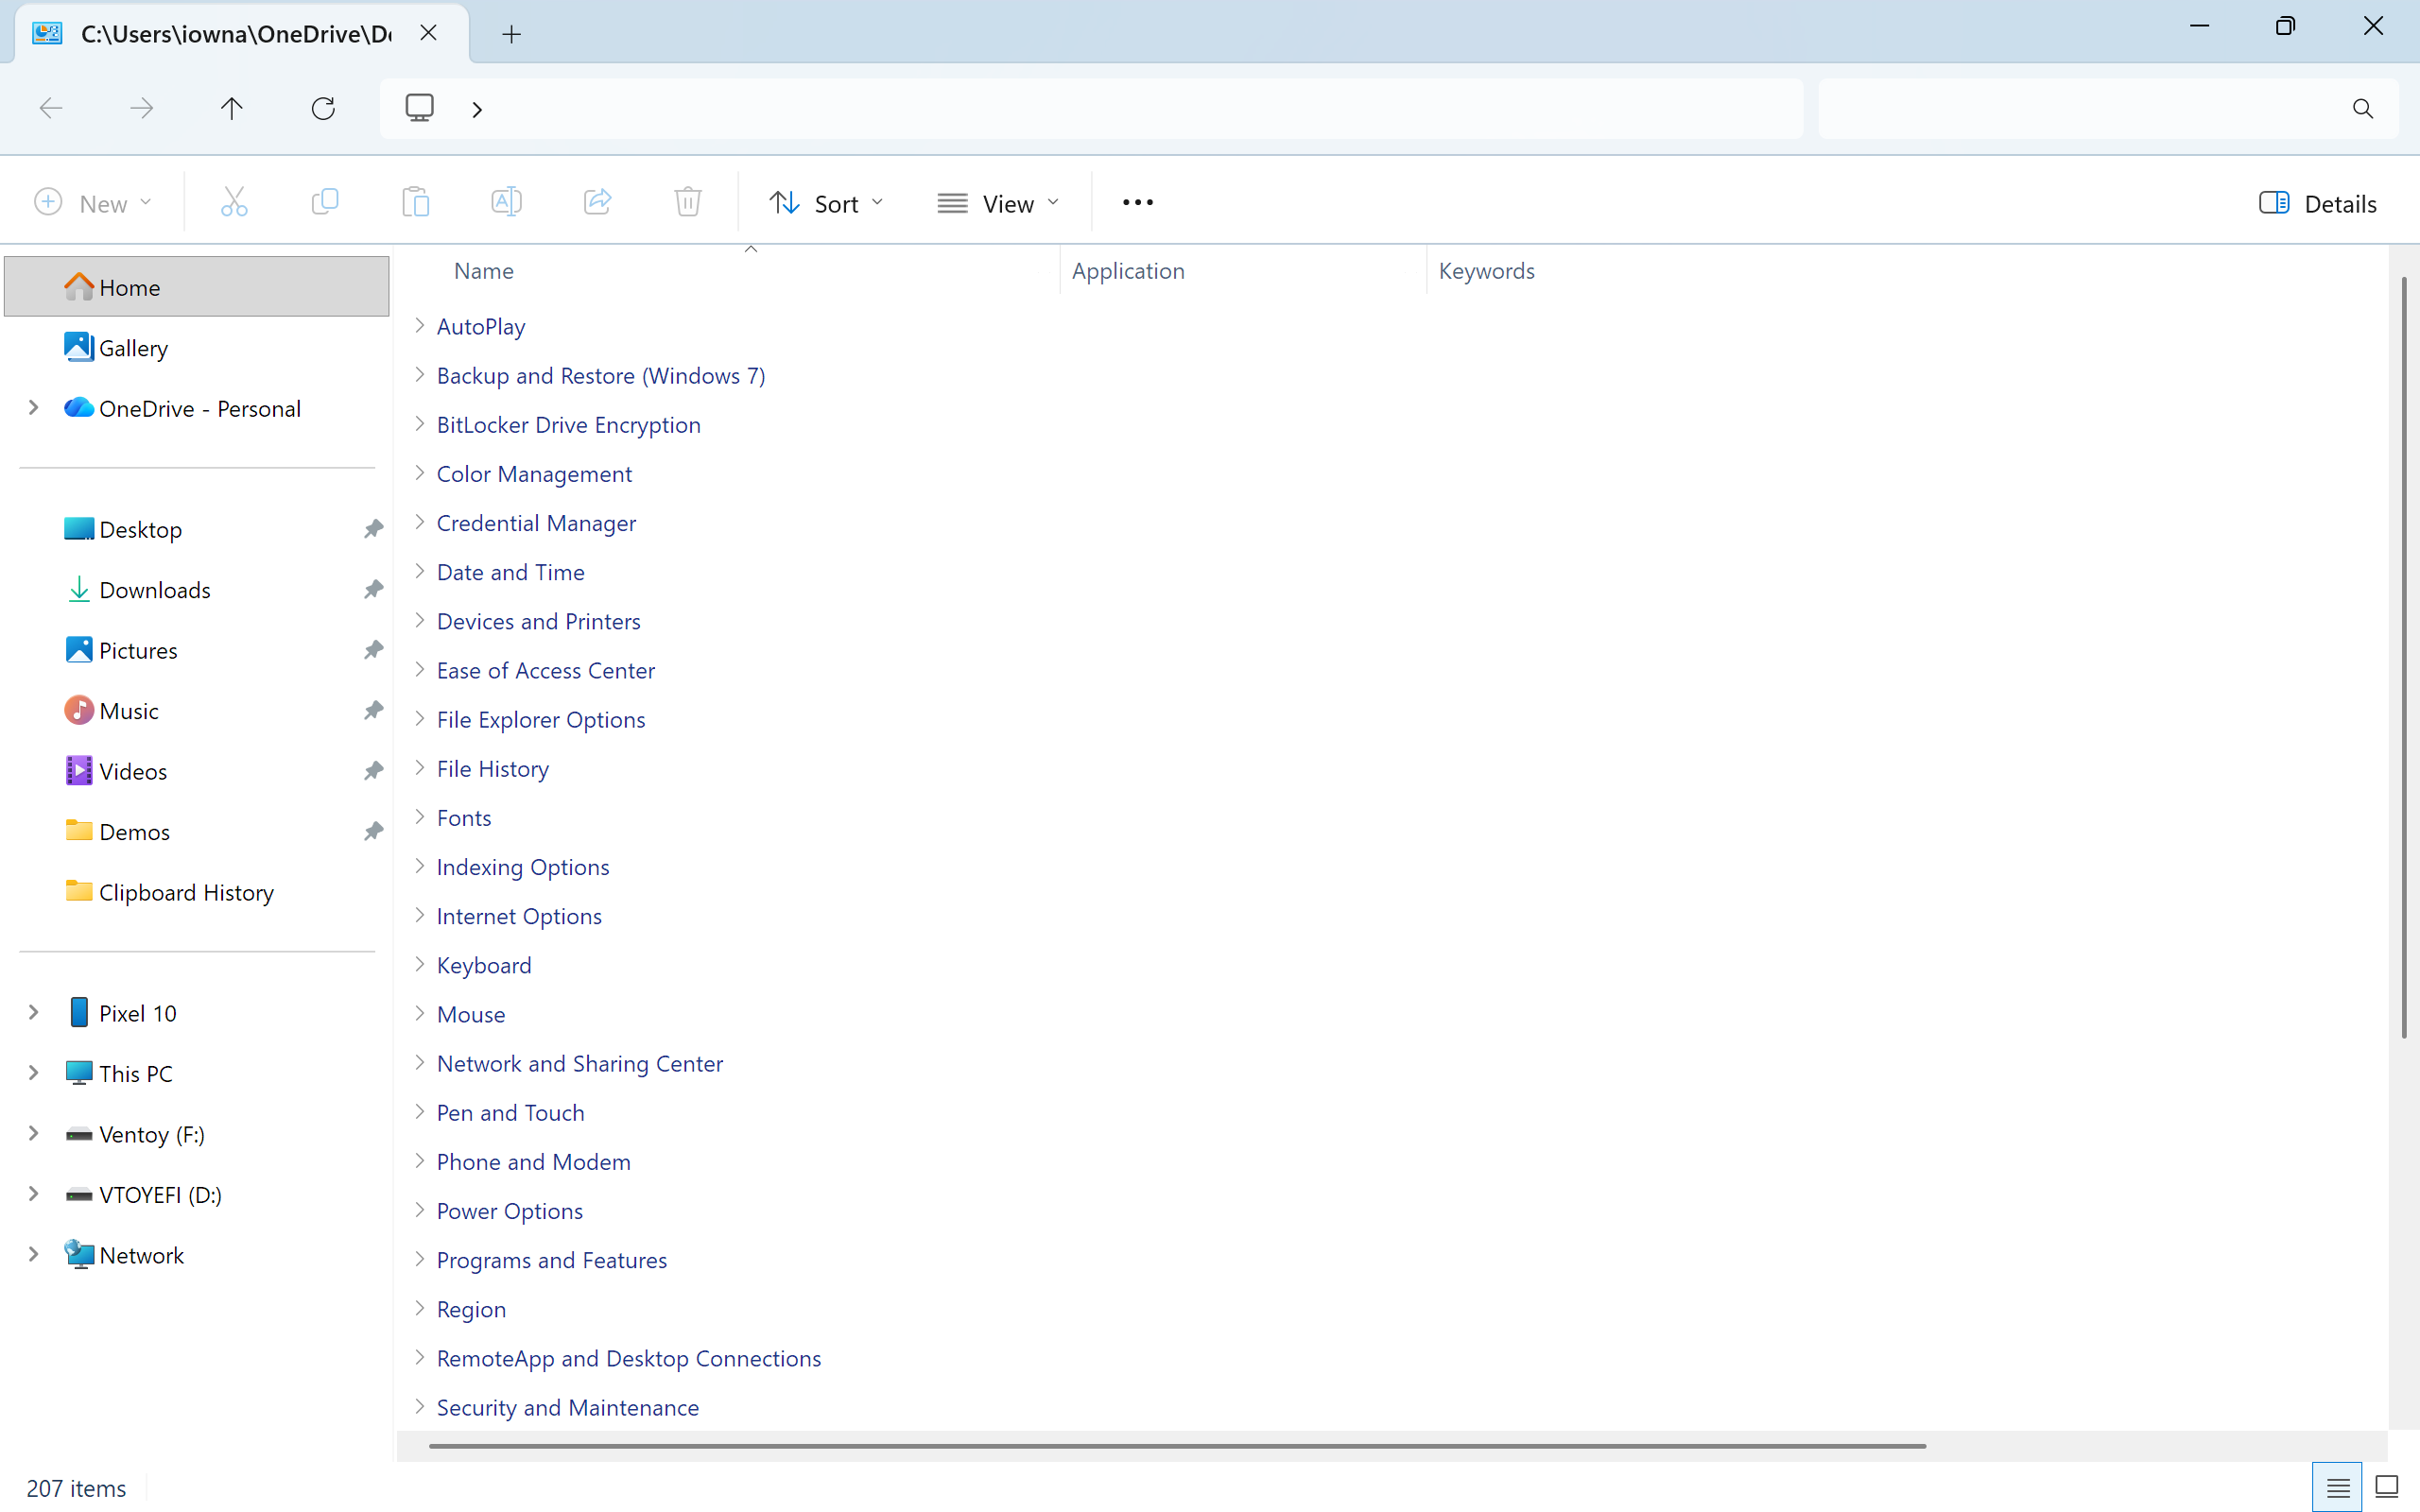
Task: Click the Delete trash icon
Action: pos(688,203)
